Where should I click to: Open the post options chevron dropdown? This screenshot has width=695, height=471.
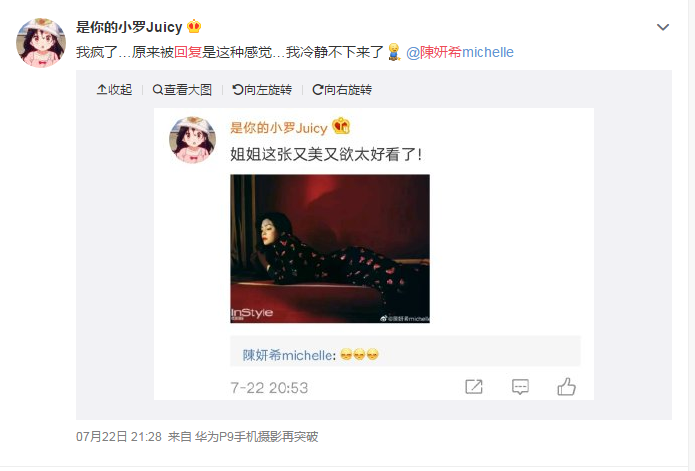point(663,27)
